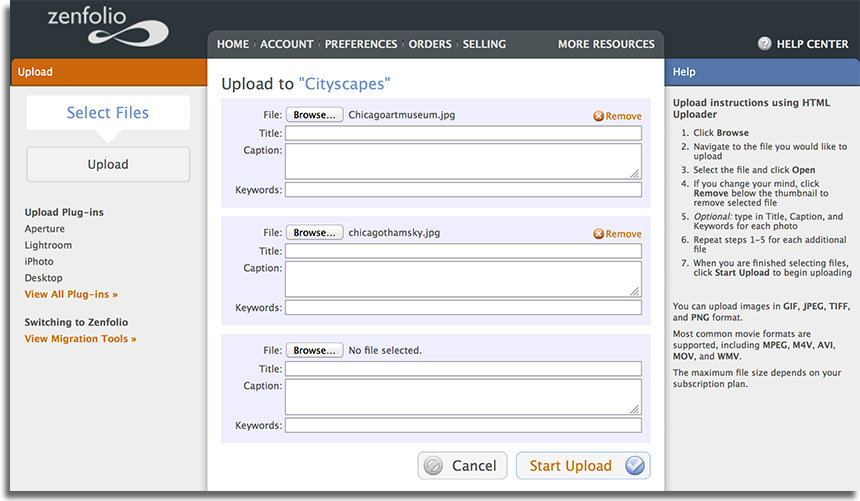
Task: Click the cancel circle icon
Action: [x=433, y=466]
